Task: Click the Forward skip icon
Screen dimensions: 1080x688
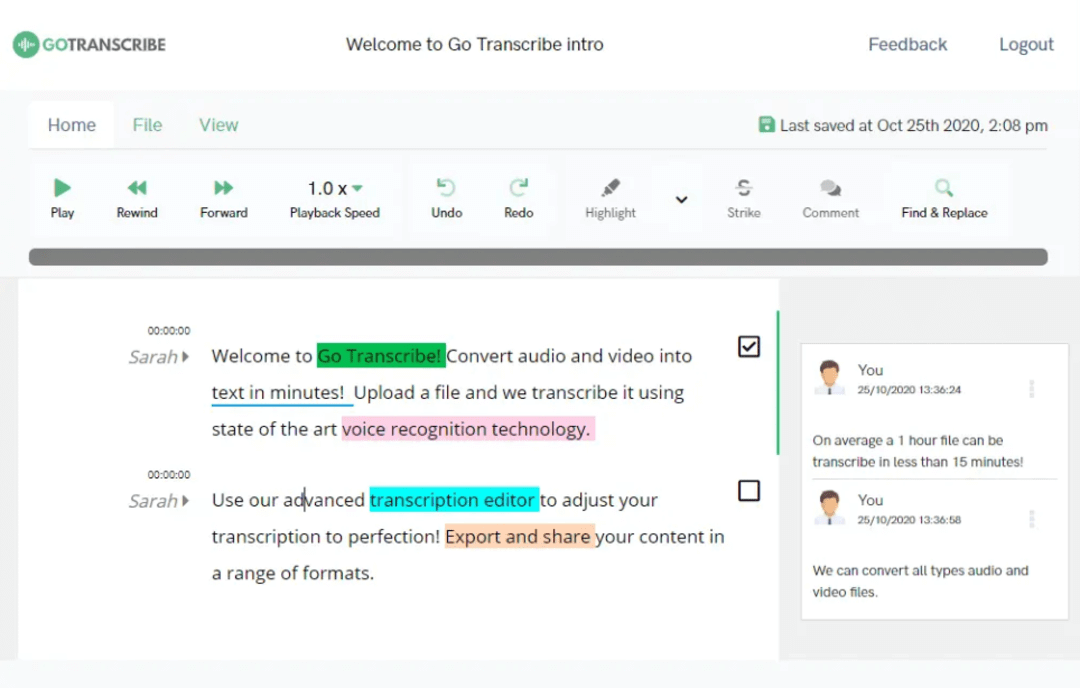Action: click(222, 196)
